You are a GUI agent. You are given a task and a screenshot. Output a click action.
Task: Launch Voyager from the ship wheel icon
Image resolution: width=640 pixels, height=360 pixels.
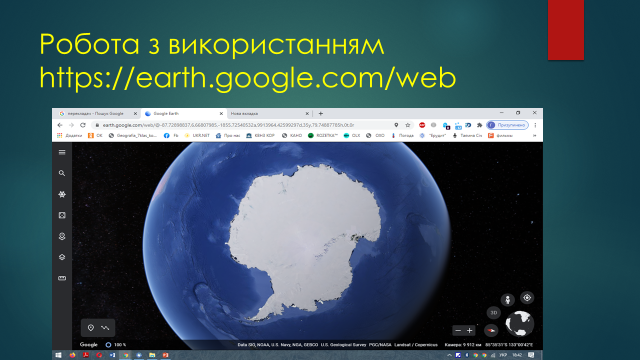tap(62, 194)
